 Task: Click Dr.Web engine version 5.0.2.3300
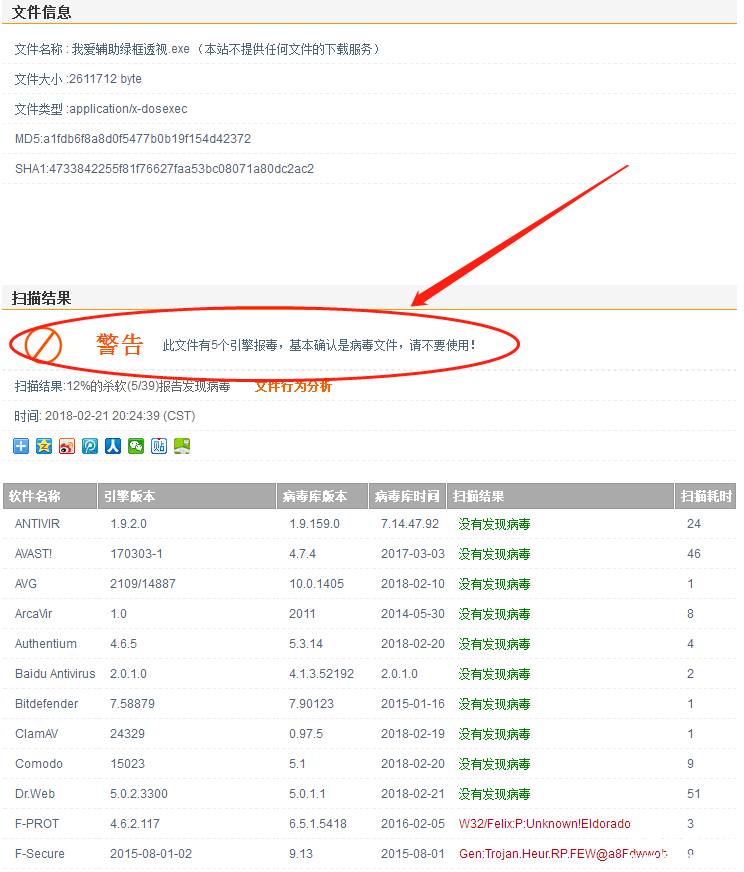click(x=139, y=794)
